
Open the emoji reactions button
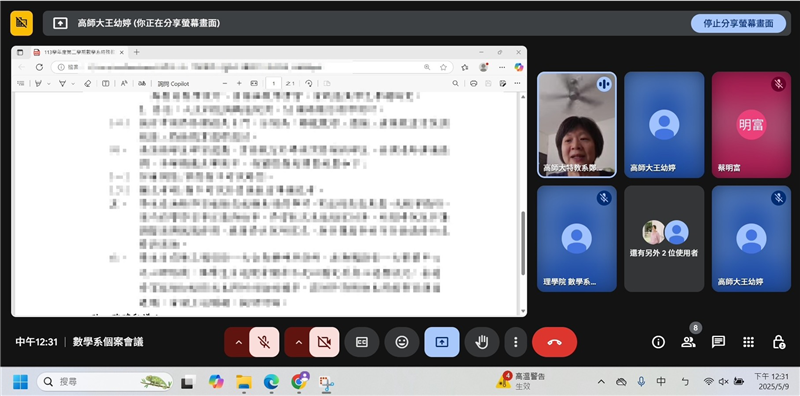tap(402, 342)
